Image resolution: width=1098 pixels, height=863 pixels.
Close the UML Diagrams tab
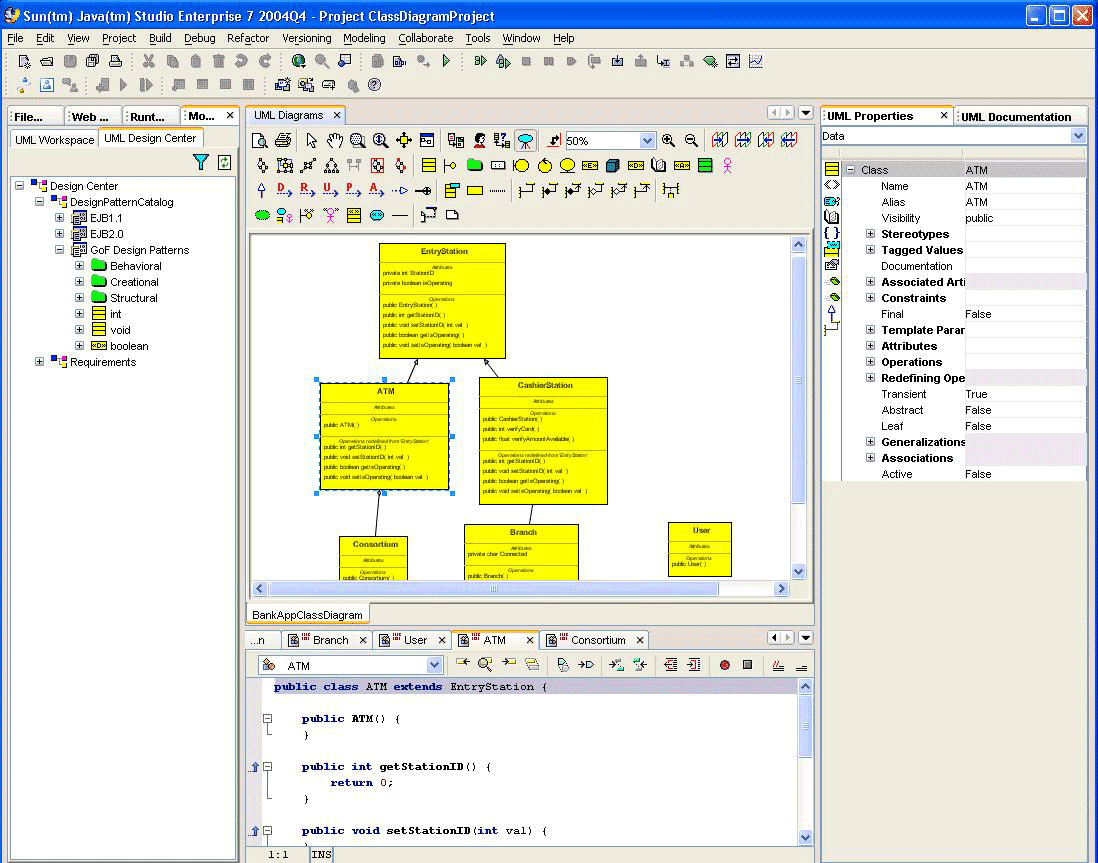coord(337,116)
